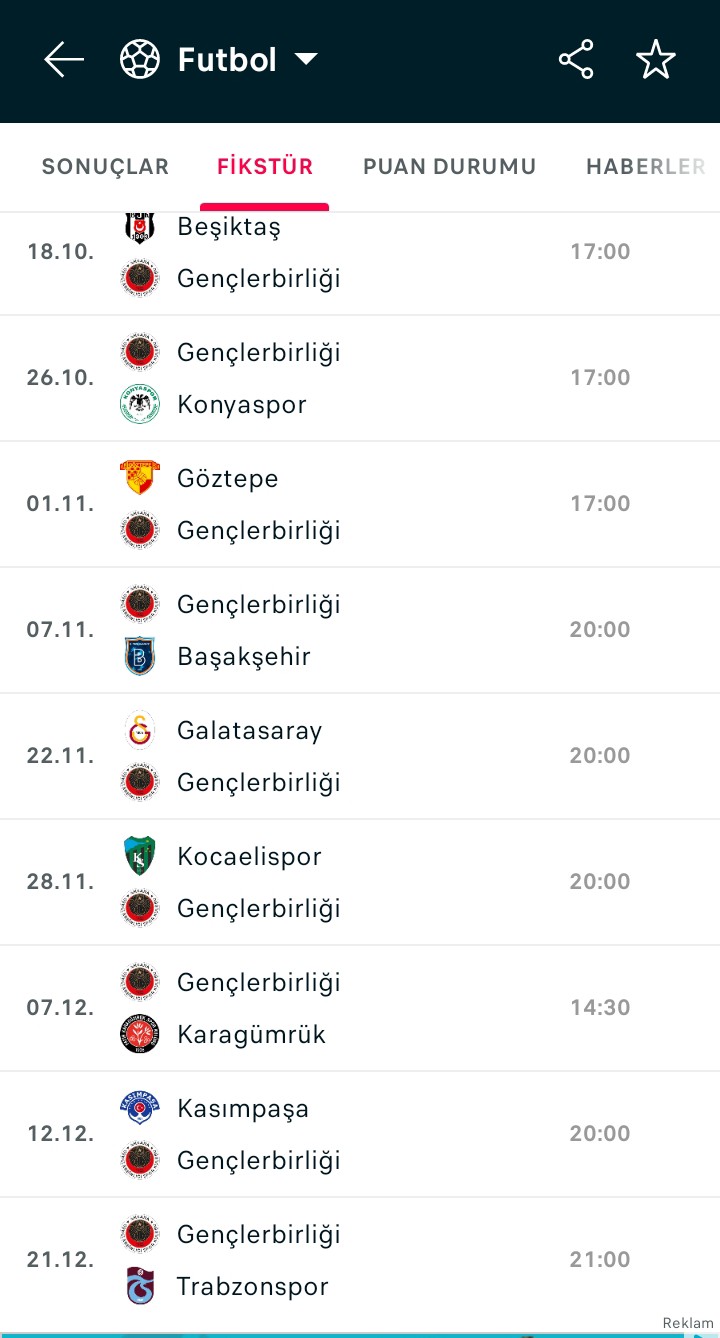Image resolution: width=720 pixels, height=1338 pixels.
Task: Open the PUAN DURUMU tab
Action: pos(449,167)
